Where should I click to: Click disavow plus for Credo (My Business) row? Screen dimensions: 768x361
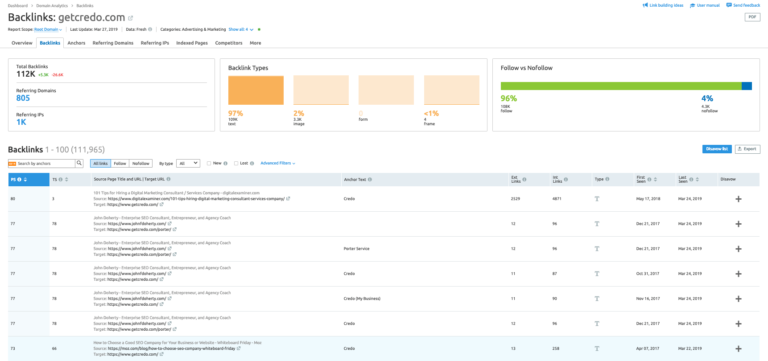(739, 299)
